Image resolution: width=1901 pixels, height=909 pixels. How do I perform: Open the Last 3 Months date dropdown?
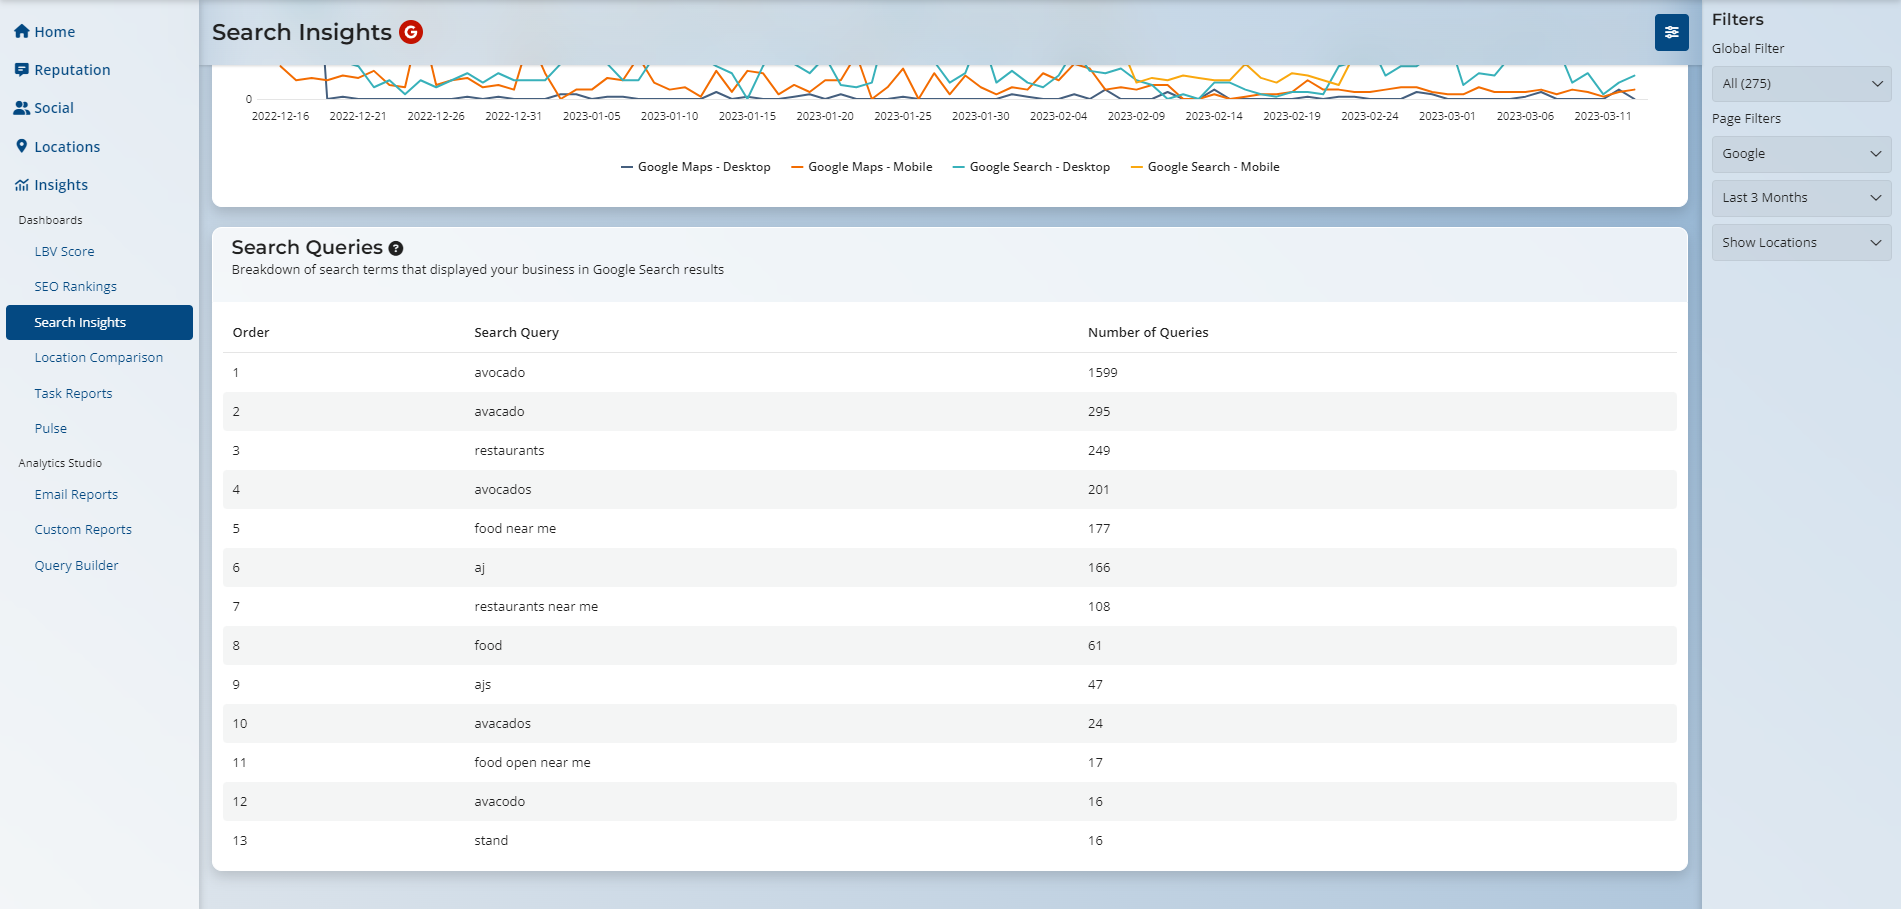(x=1800, y=198)
